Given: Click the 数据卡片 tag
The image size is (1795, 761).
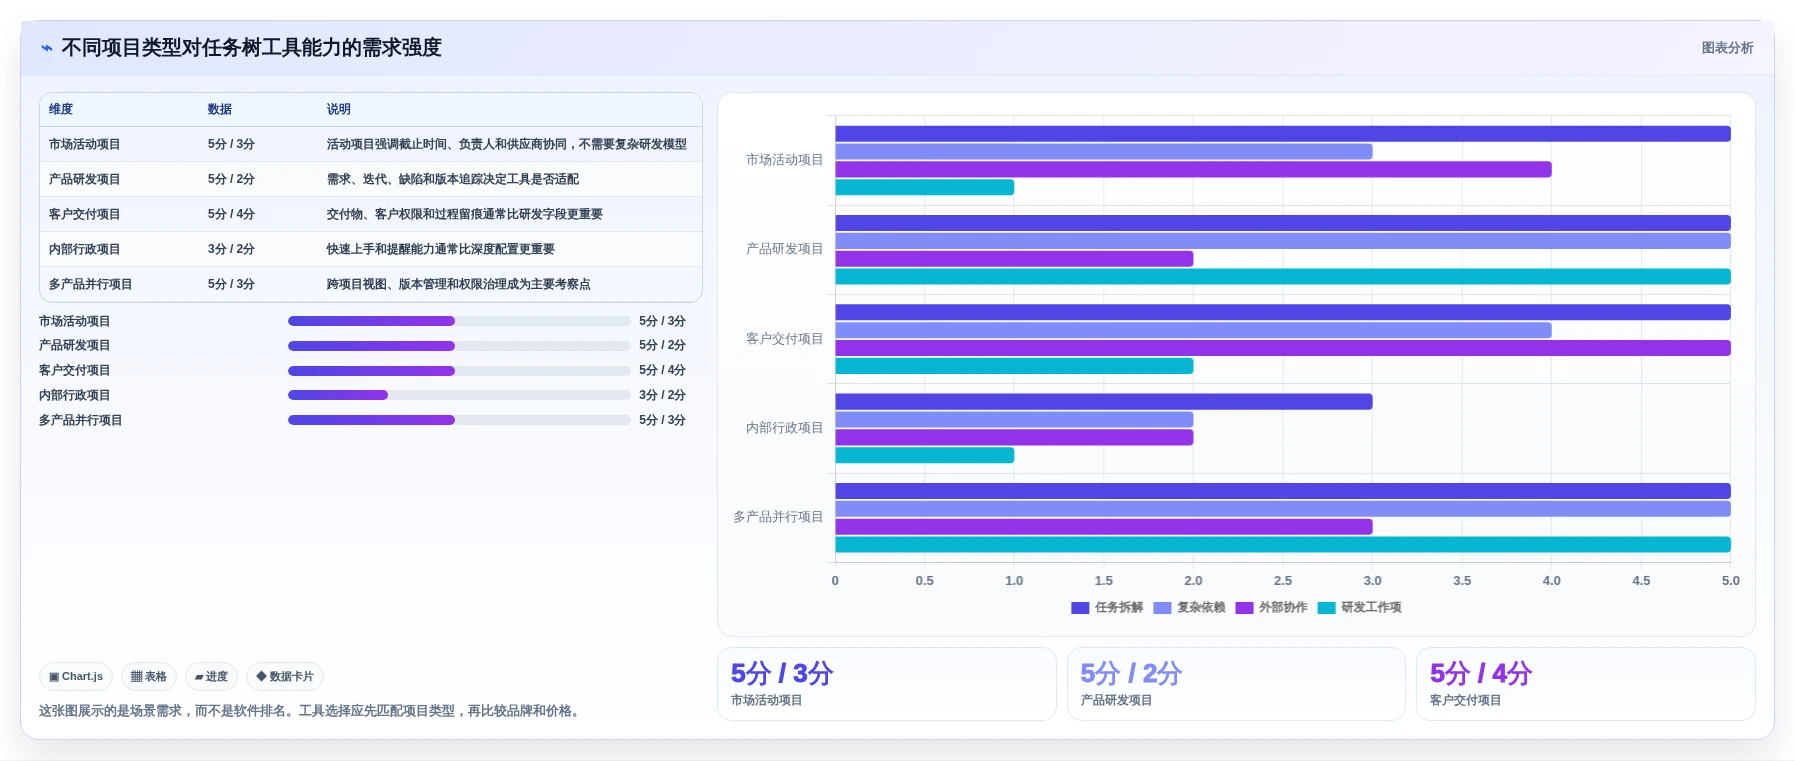Looking at the screenshot, I should (x=285, y=677).
